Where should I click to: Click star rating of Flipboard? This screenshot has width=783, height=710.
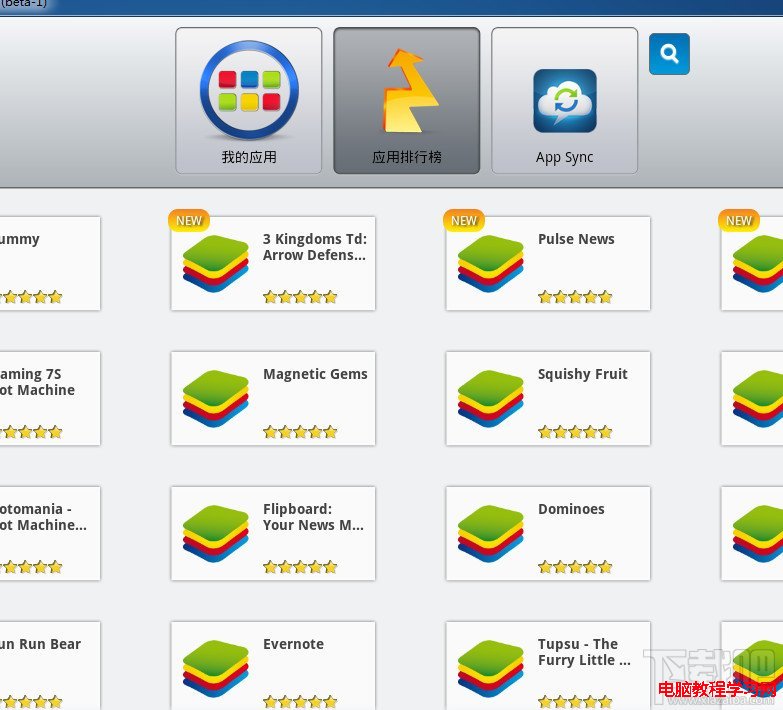click(x=300, y=567)
